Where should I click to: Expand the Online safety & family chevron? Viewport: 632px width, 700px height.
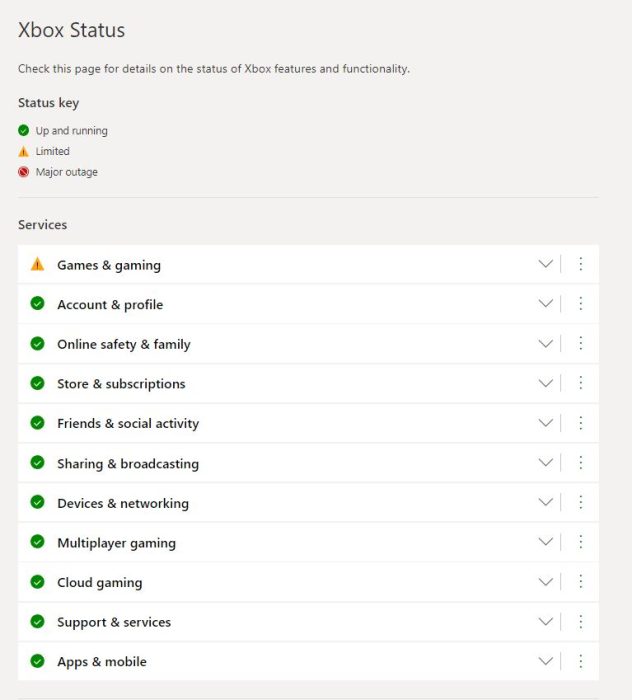click(x=545, y=344)
